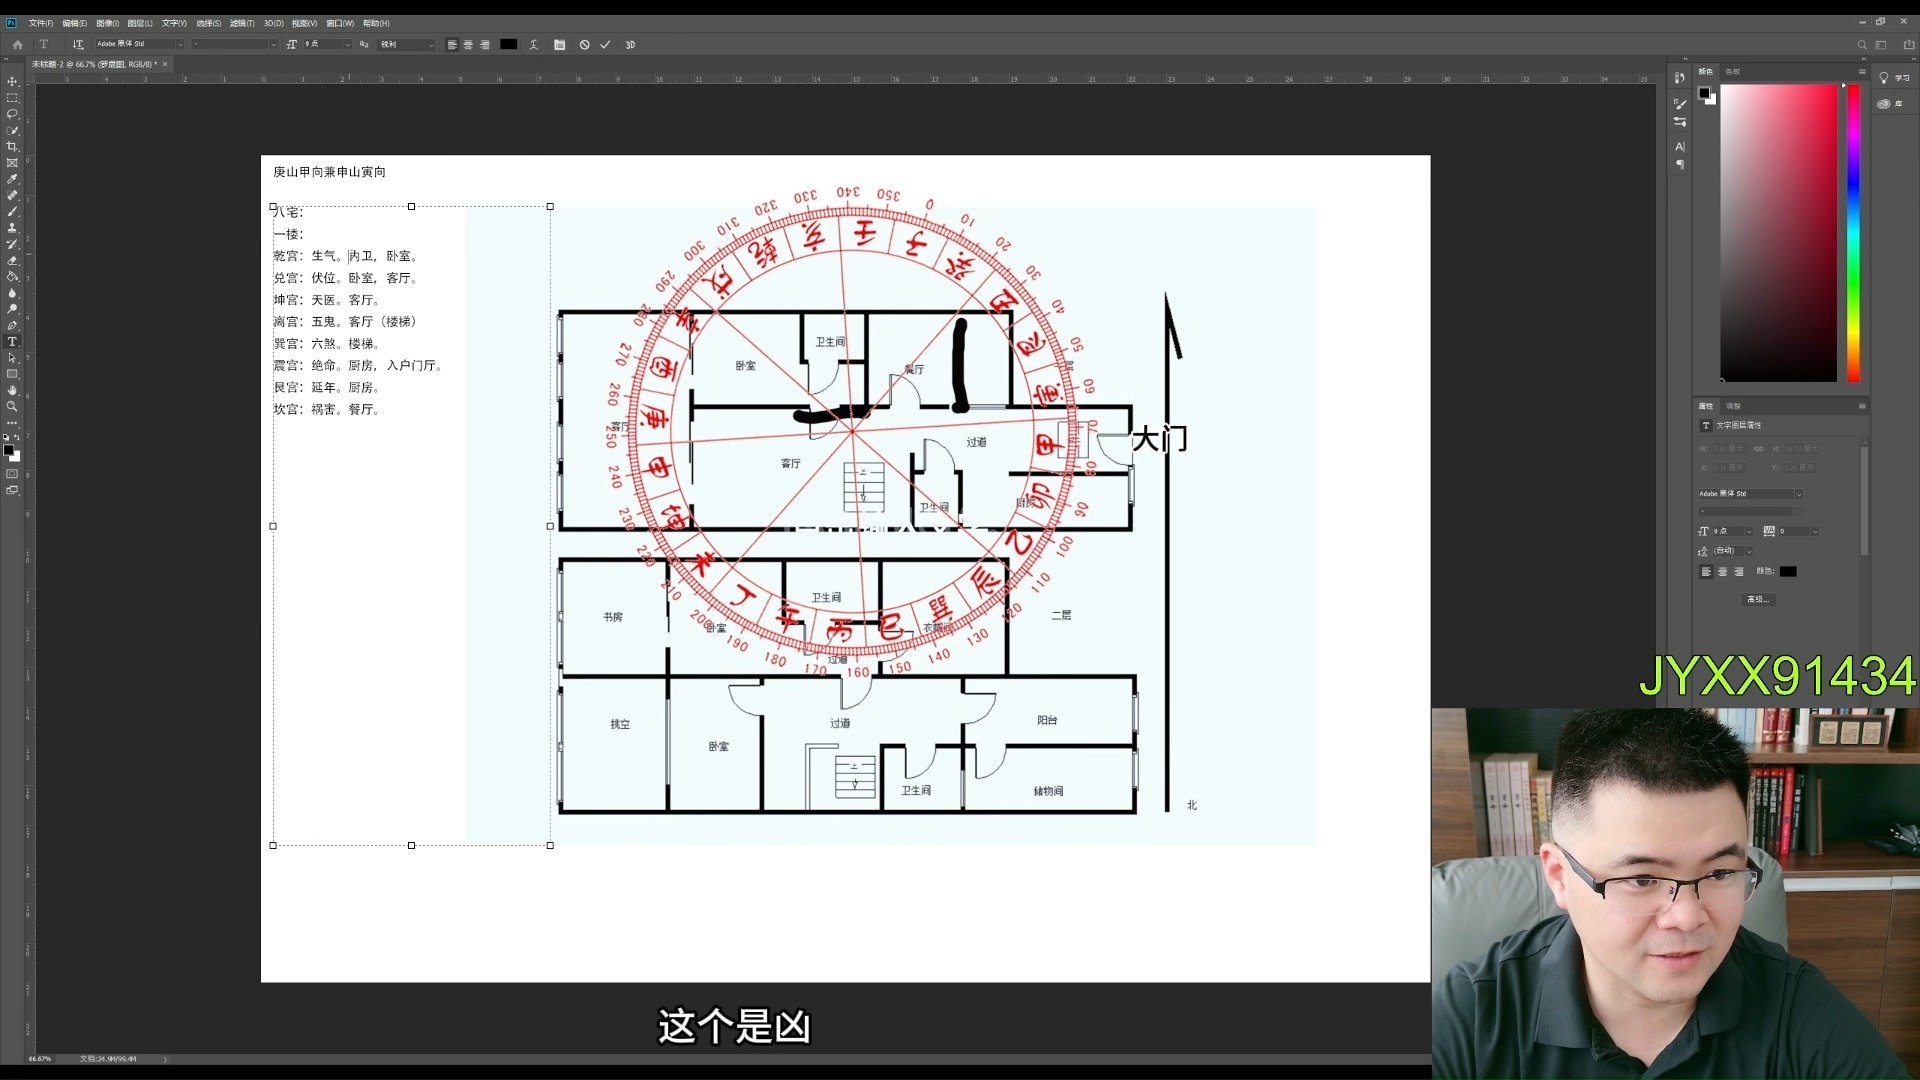
Task: Click the Home icon in options bar
Action: 17,45
